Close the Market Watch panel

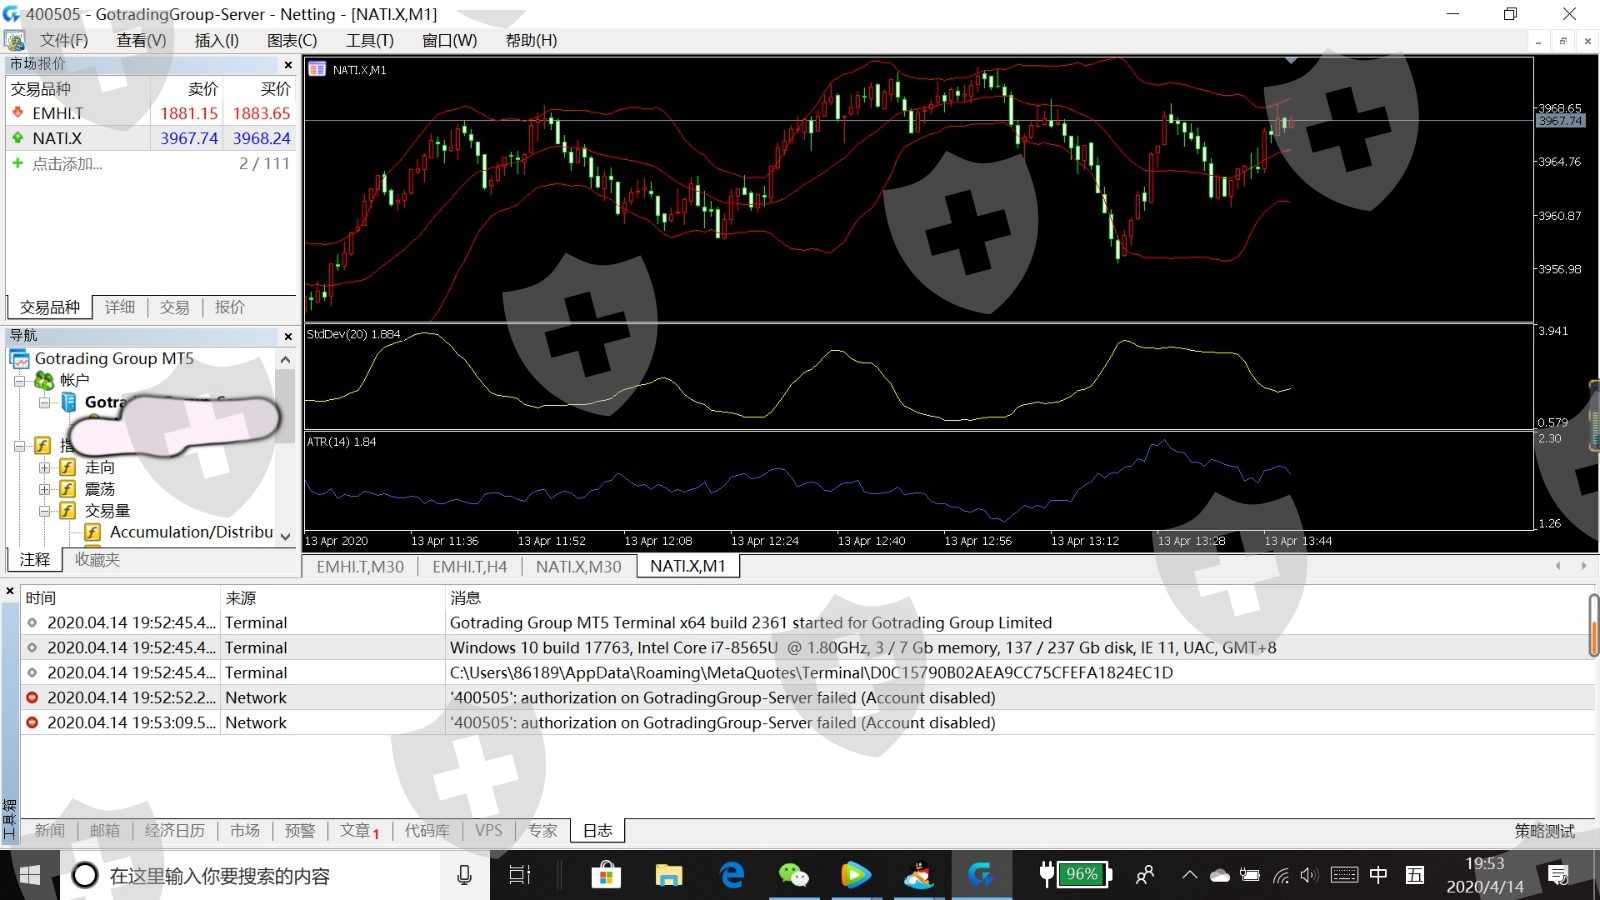288,65
